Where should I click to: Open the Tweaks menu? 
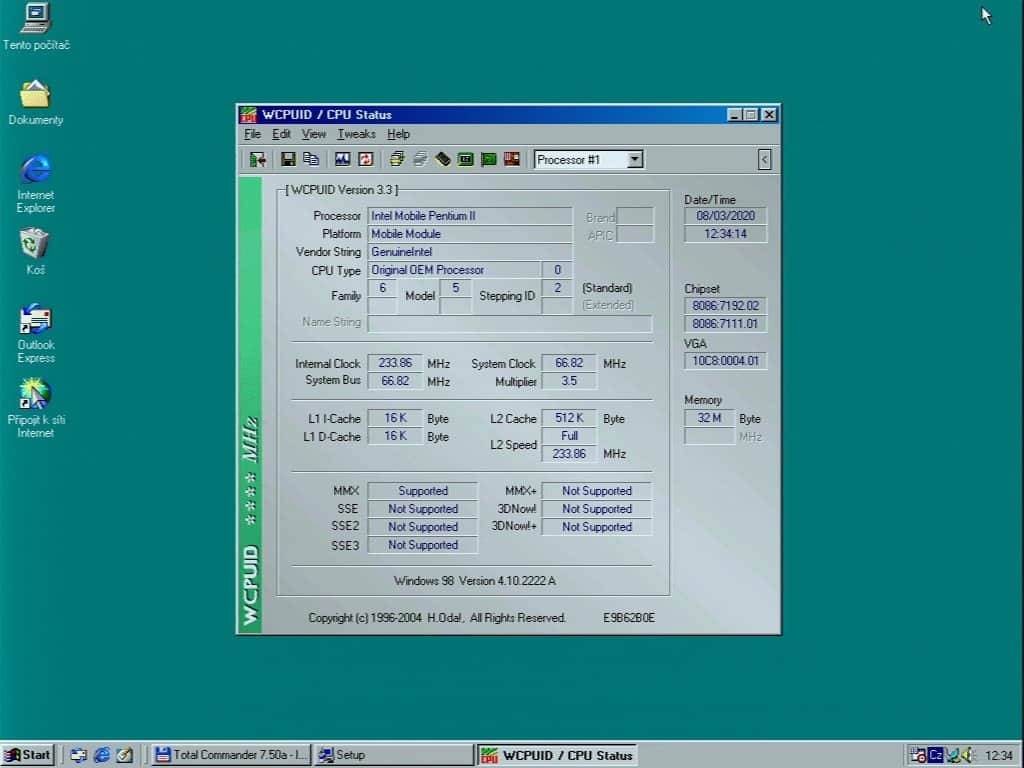point(356,134)
